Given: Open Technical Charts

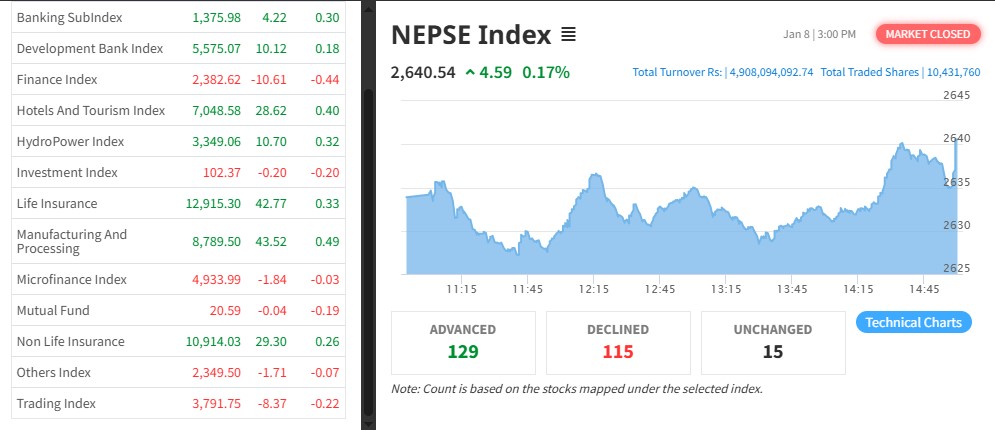Looking at the screenshot, I should click(x=913, y=322).
